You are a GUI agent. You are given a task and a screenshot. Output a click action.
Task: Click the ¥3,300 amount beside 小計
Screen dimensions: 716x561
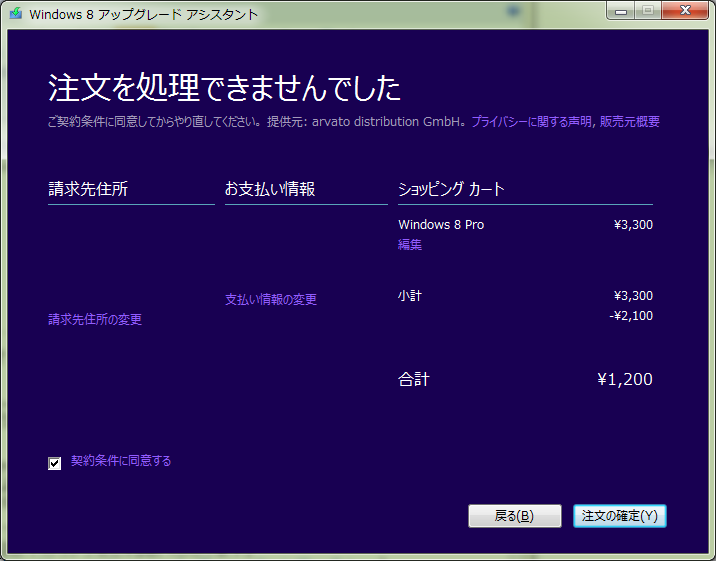point(633,296)
